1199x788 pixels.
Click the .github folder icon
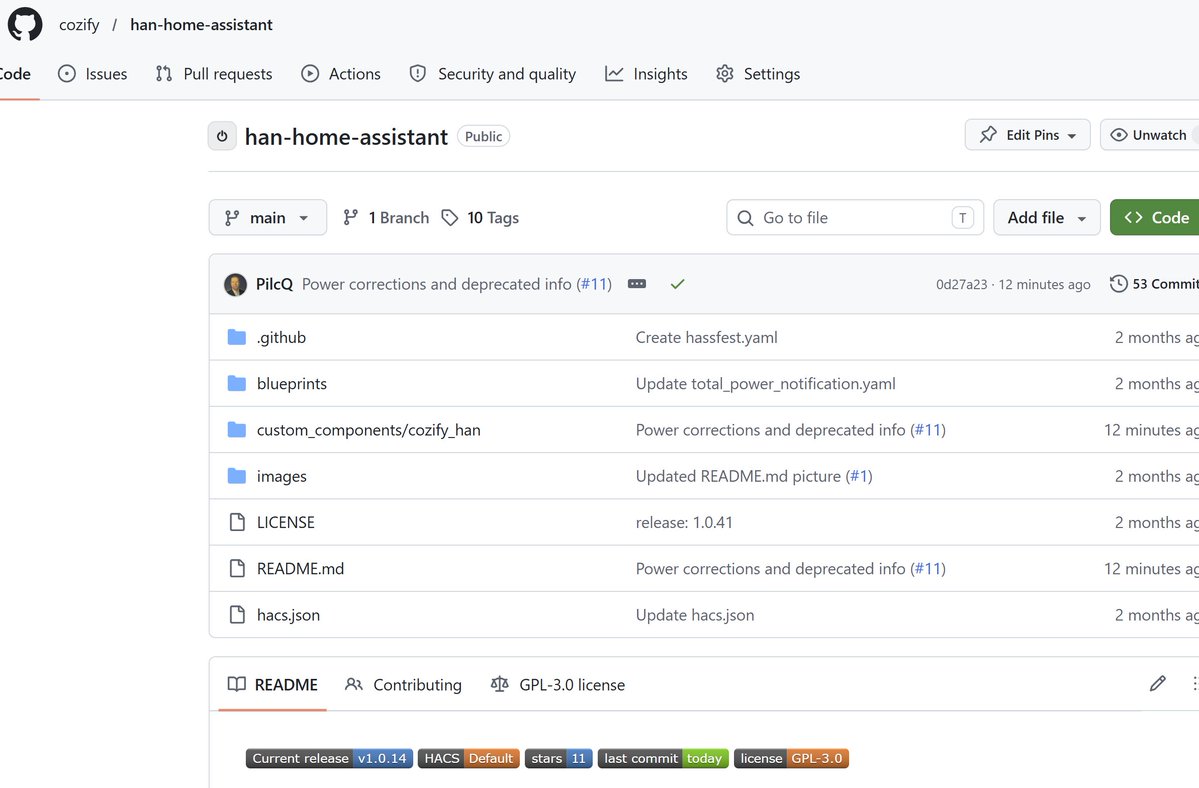pos(237,337)
